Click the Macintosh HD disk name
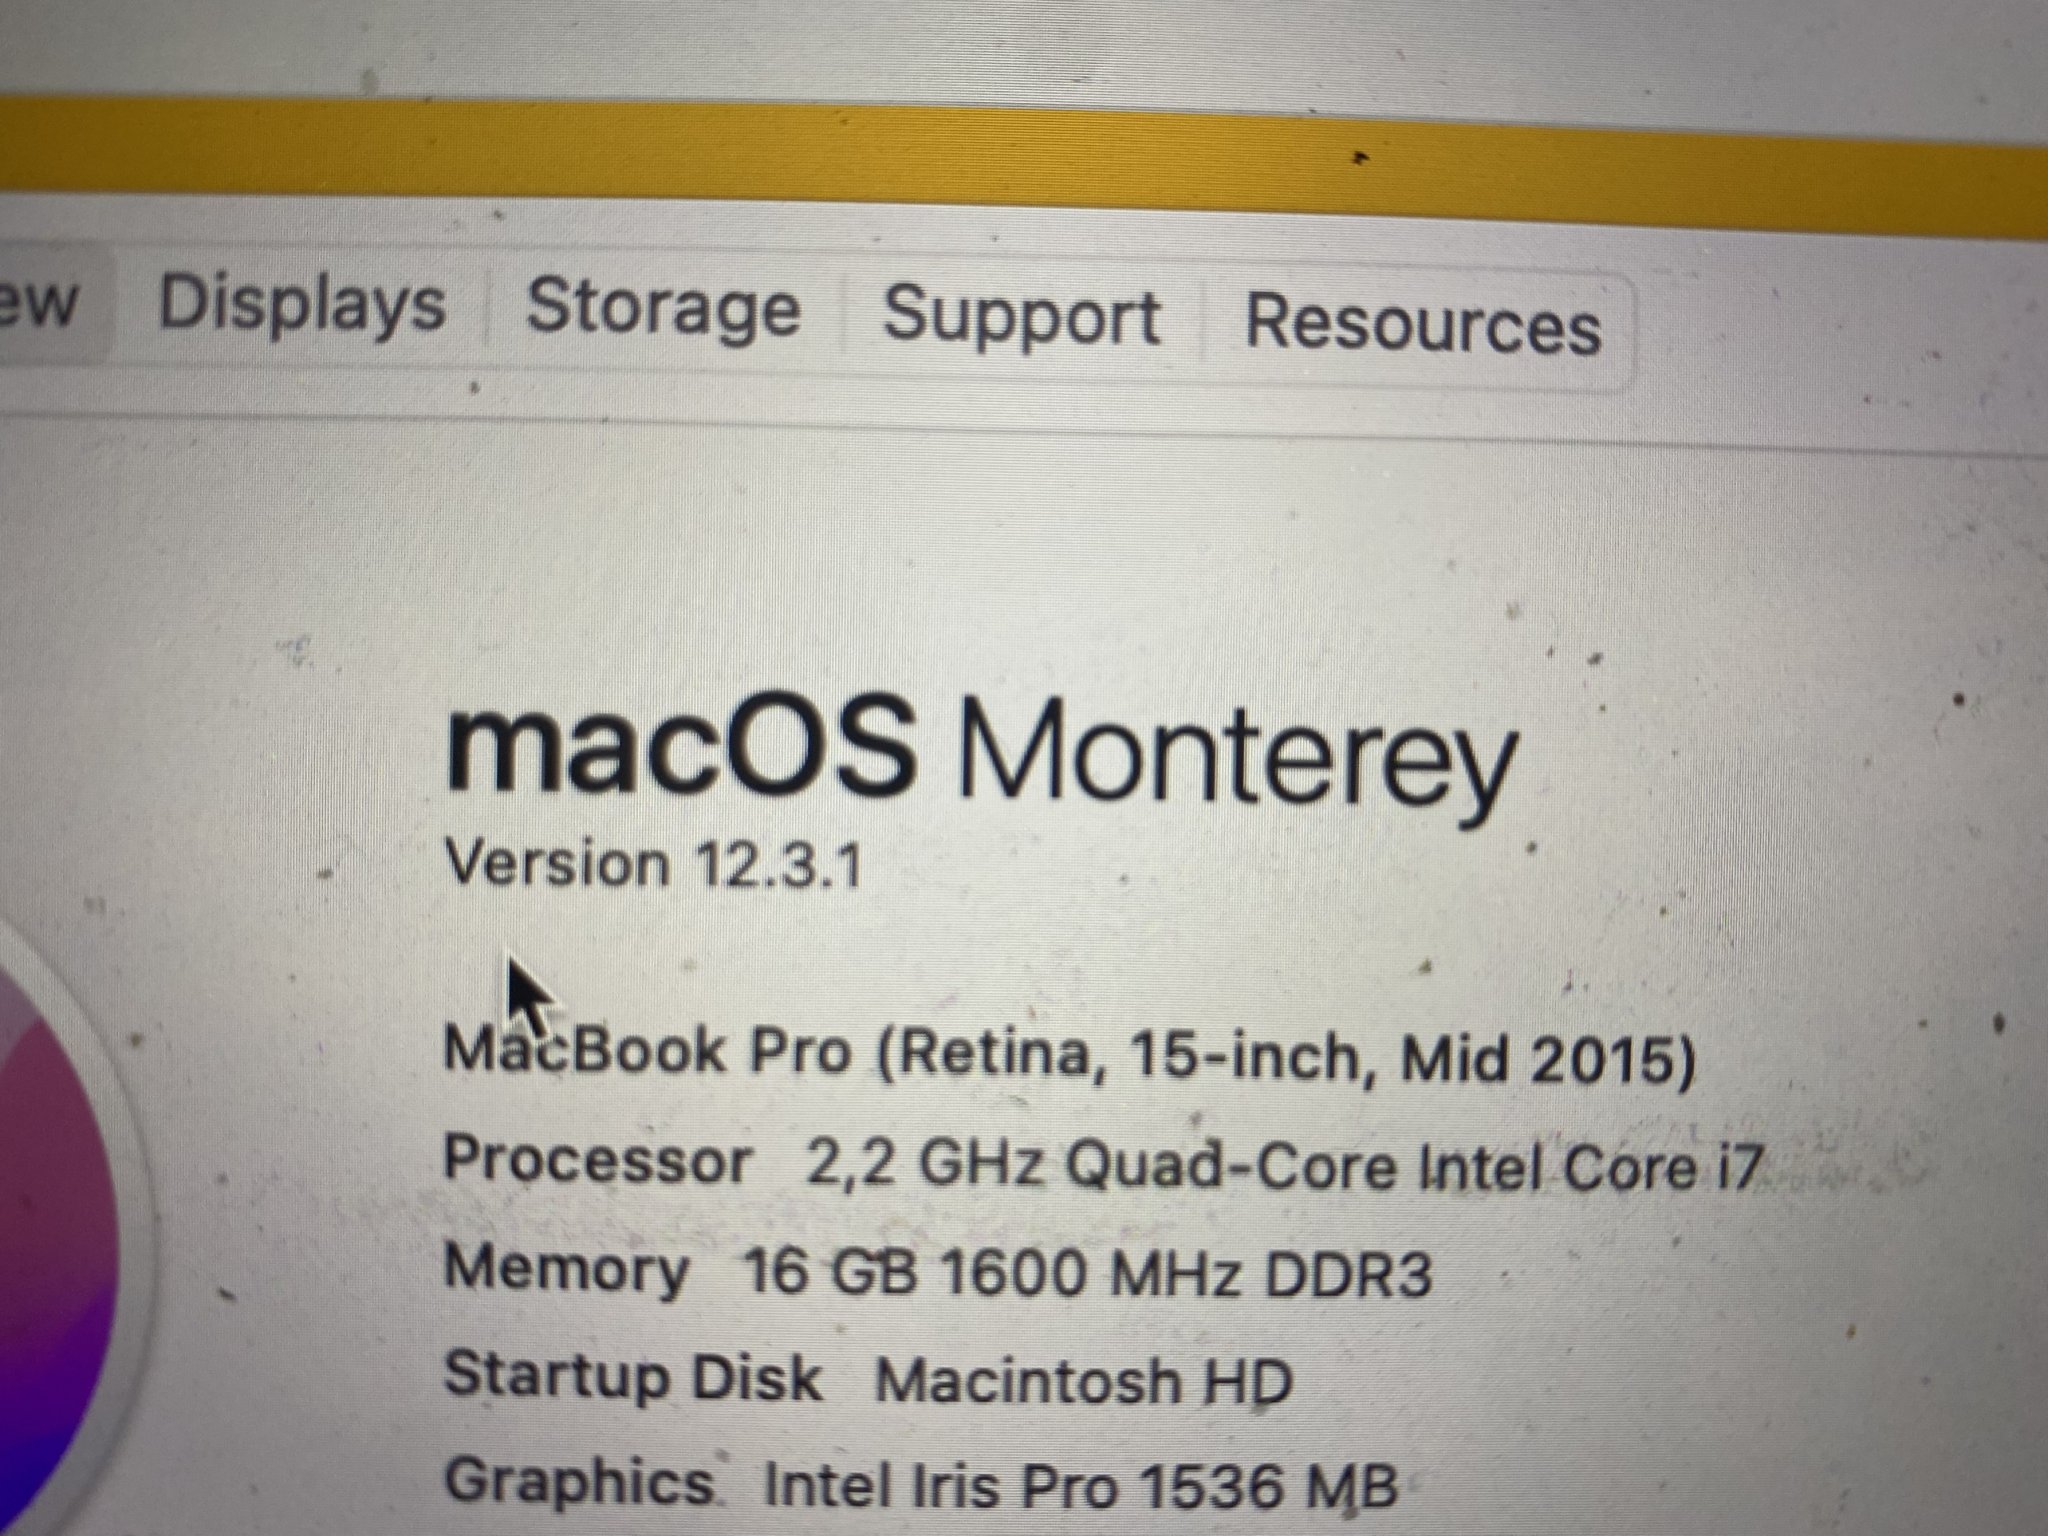 coord(1084,1382)
